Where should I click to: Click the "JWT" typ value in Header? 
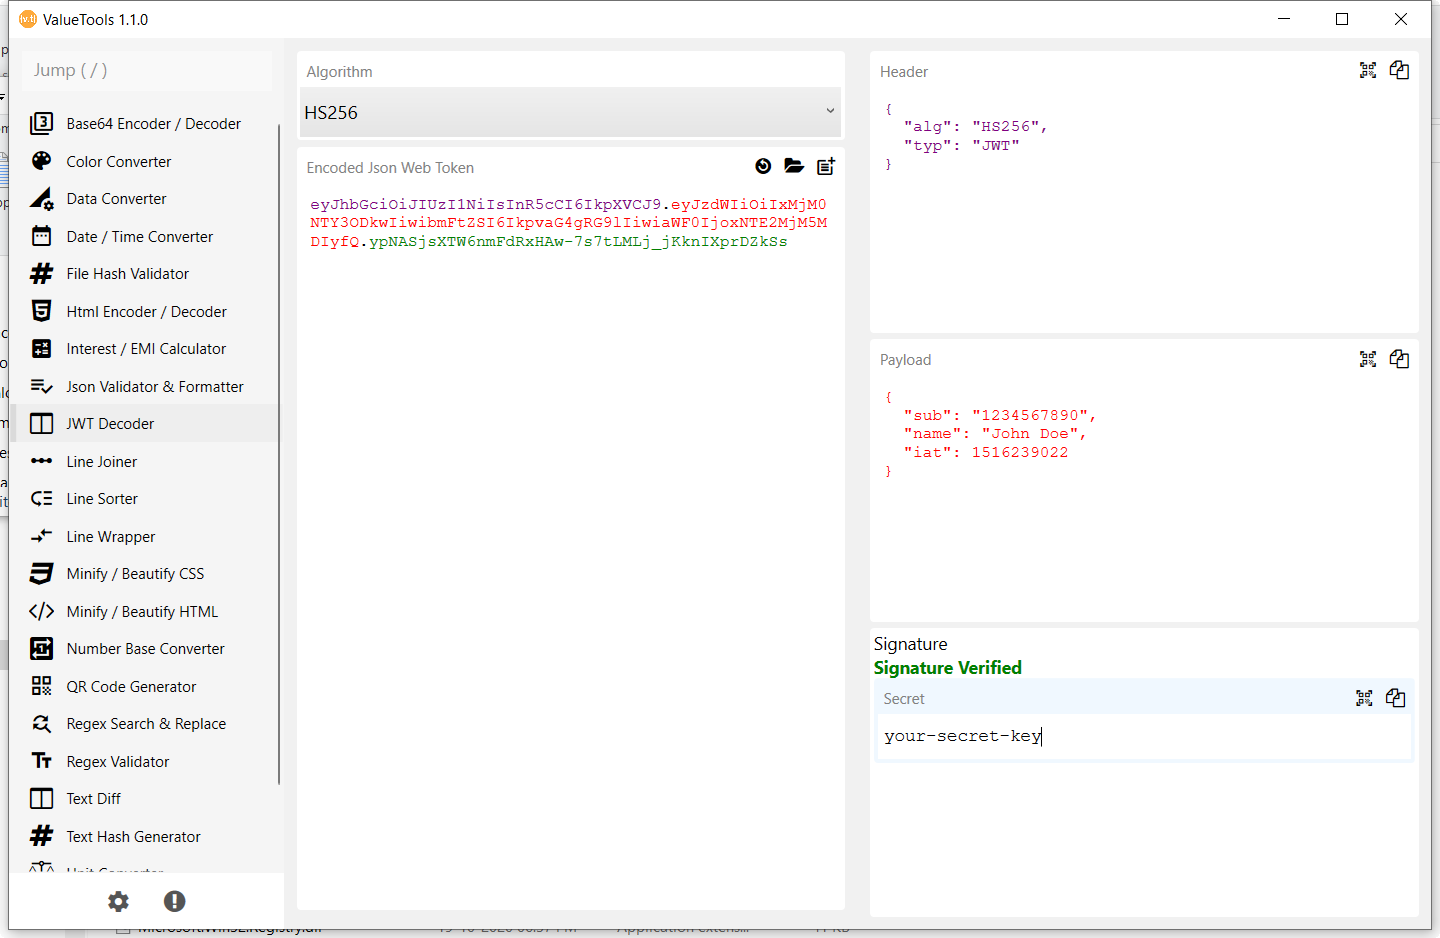[996, 146]
